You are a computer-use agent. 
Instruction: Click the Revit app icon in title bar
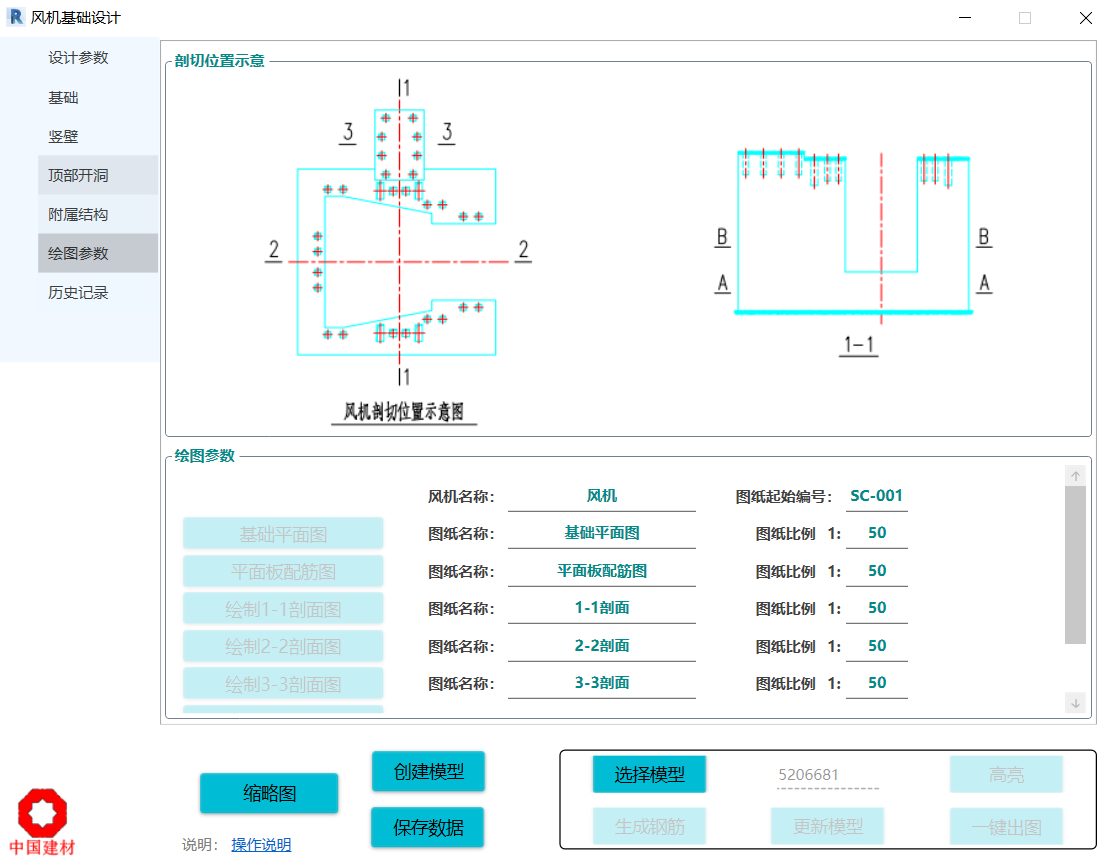[15, 17]
